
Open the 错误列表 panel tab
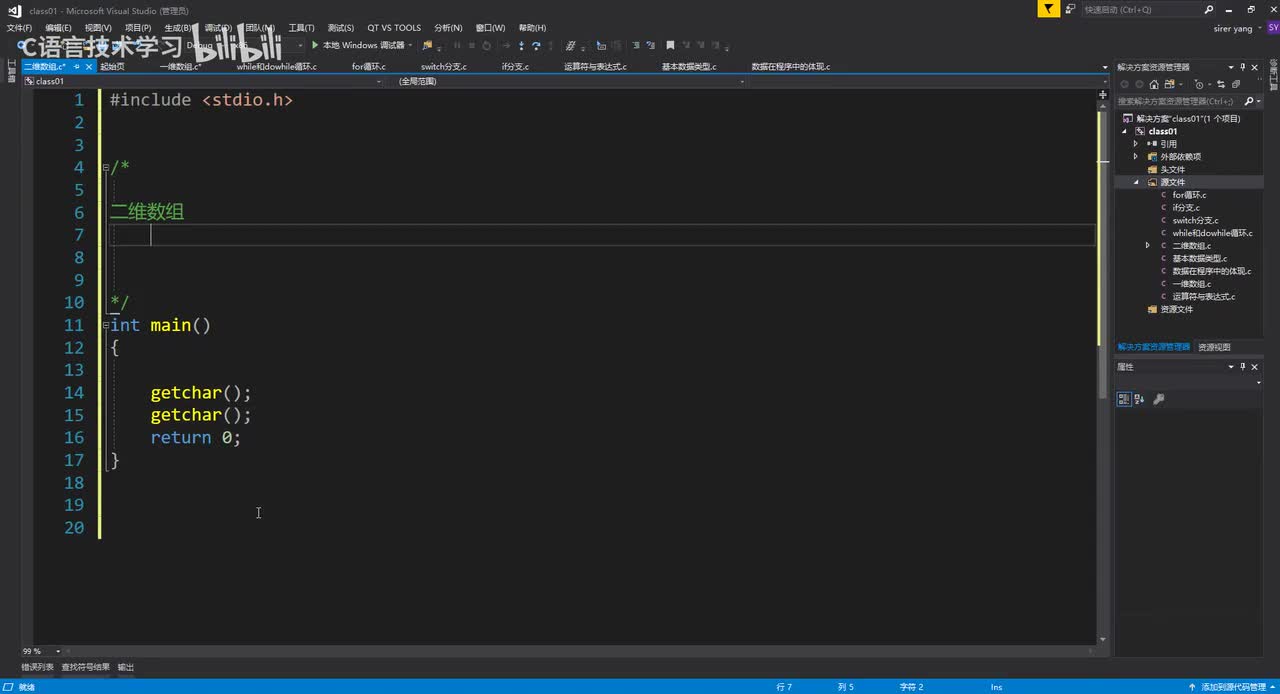pos(38,667)
